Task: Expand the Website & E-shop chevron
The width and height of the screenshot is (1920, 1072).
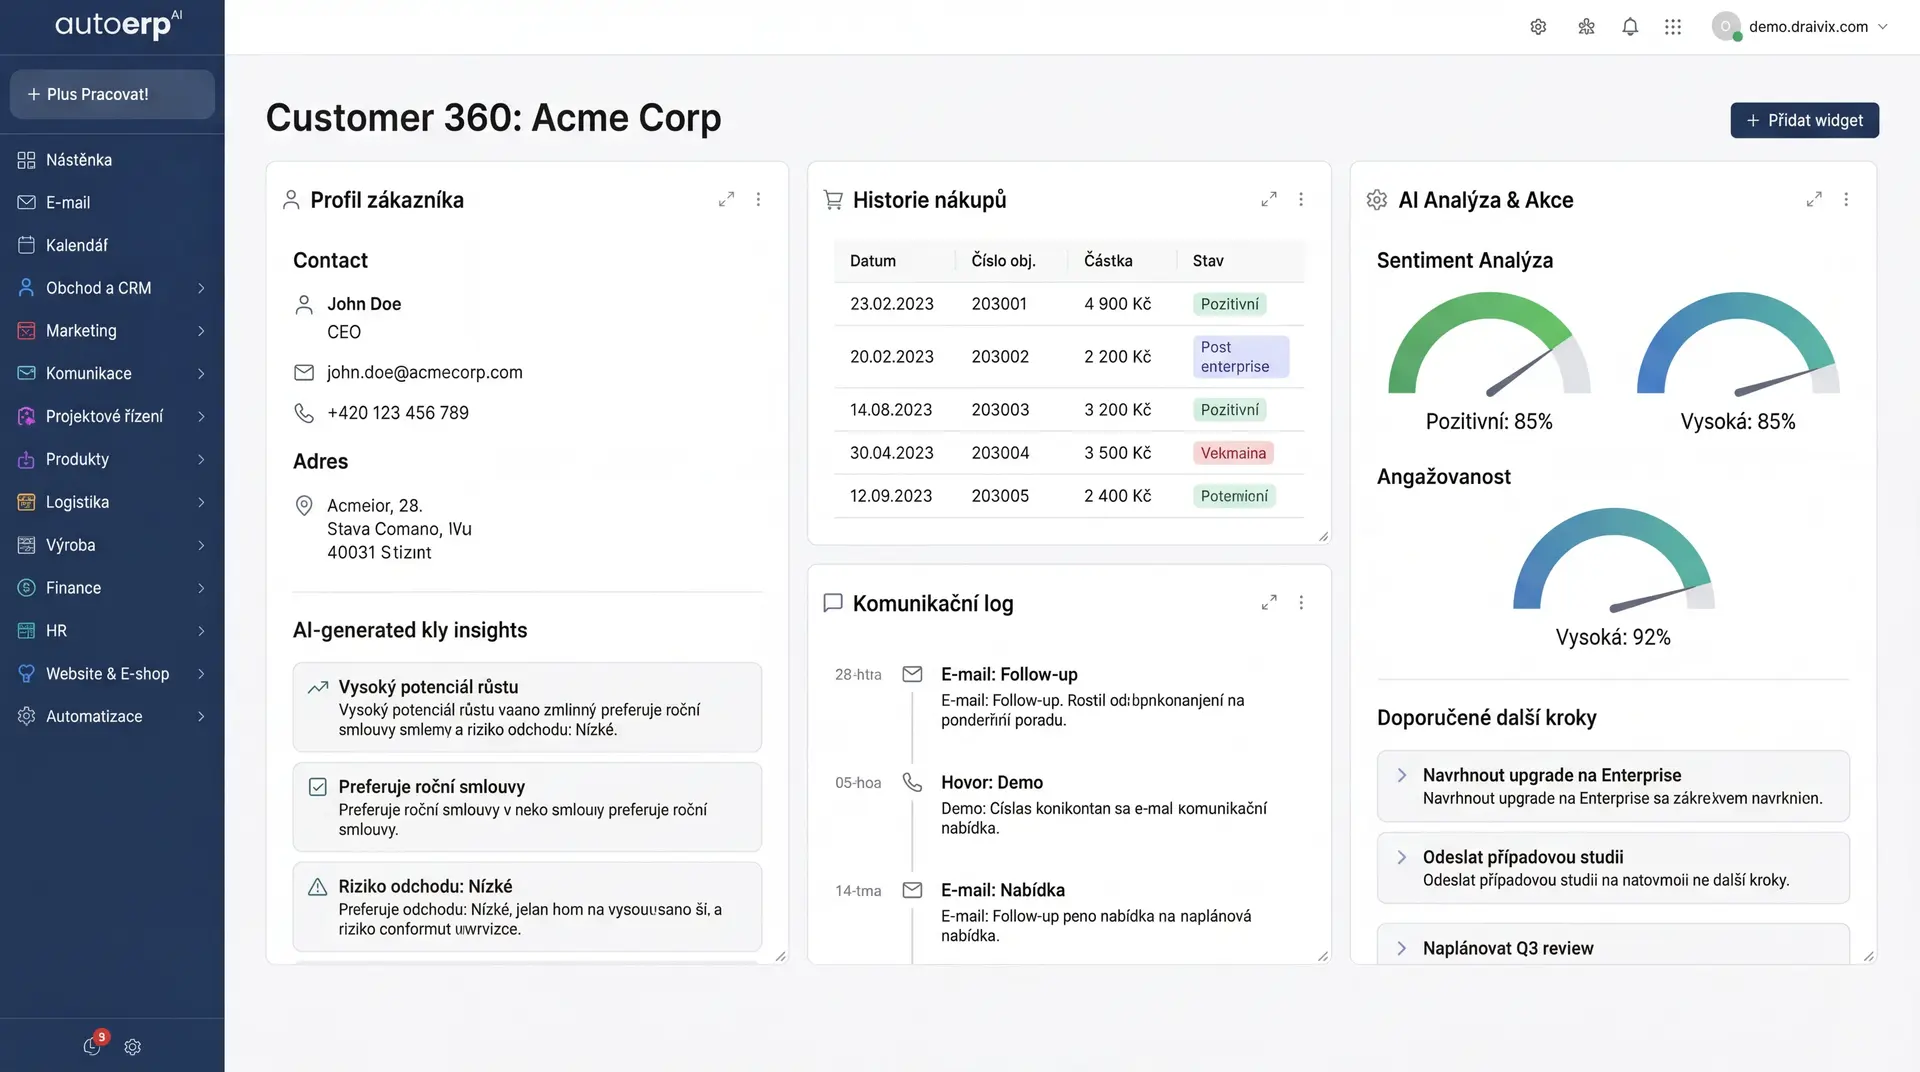Action: point(201,674)
